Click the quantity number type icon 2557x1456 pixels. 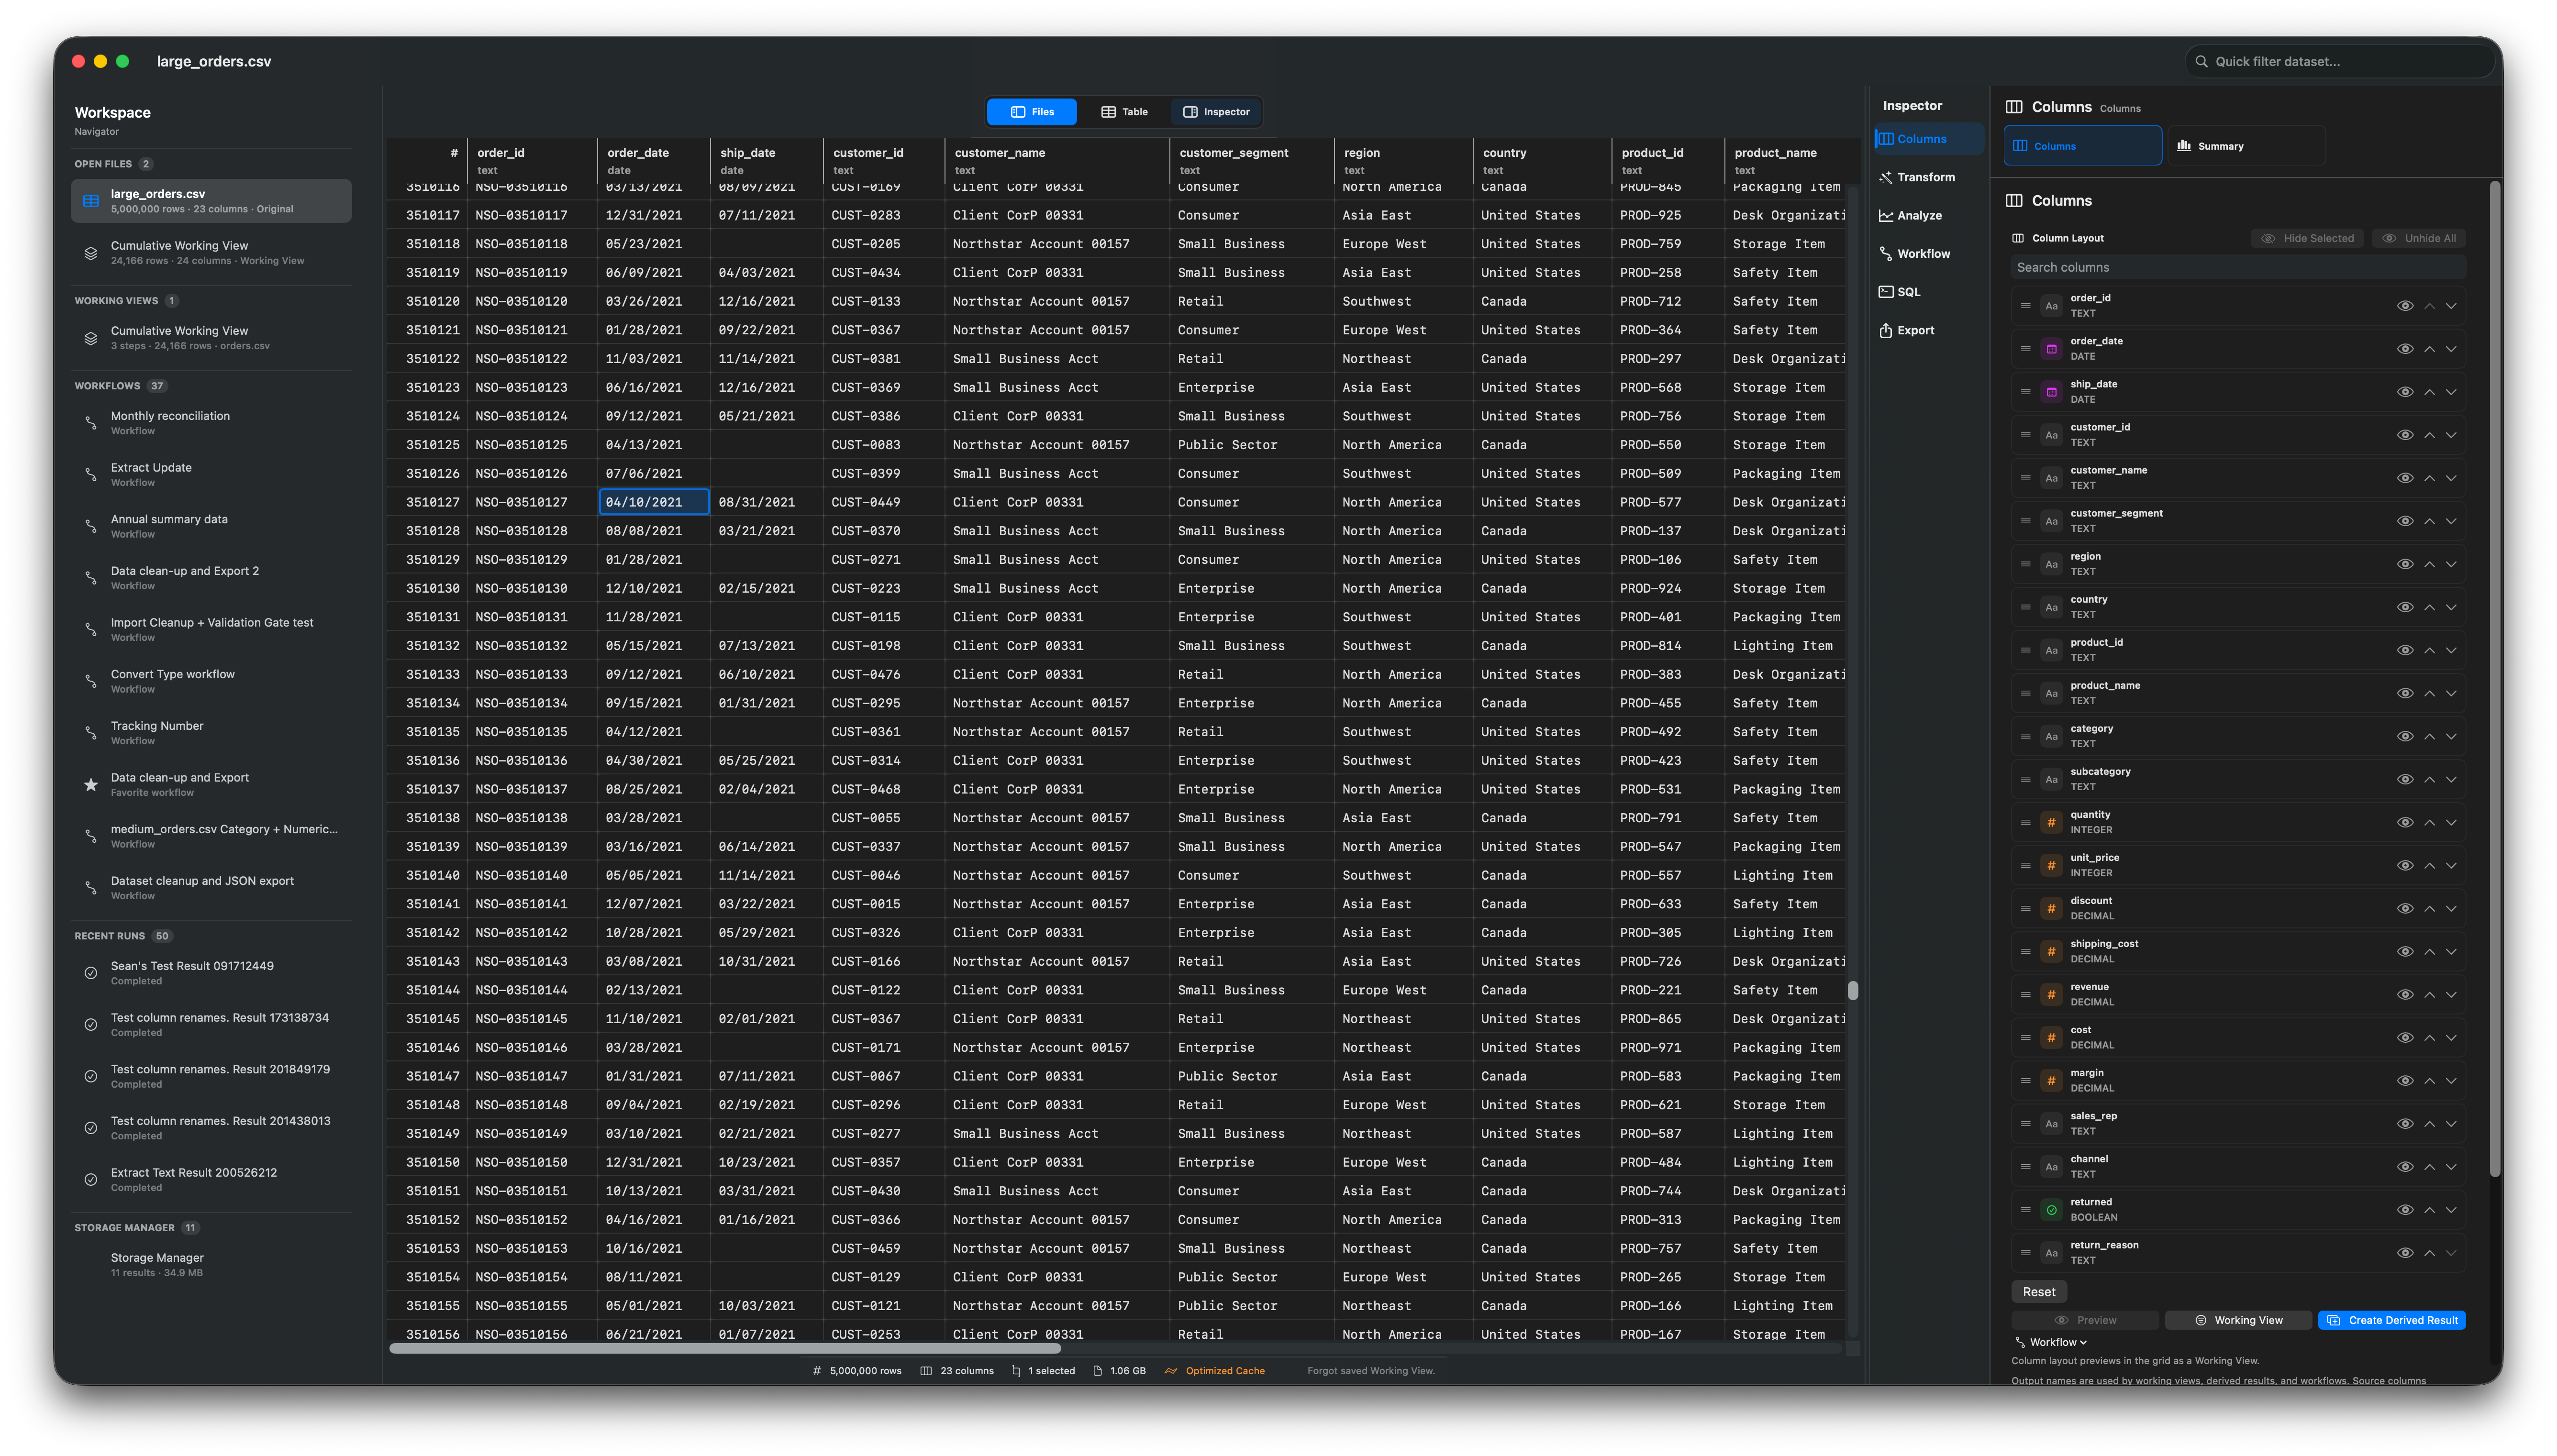click(2051, 822)
